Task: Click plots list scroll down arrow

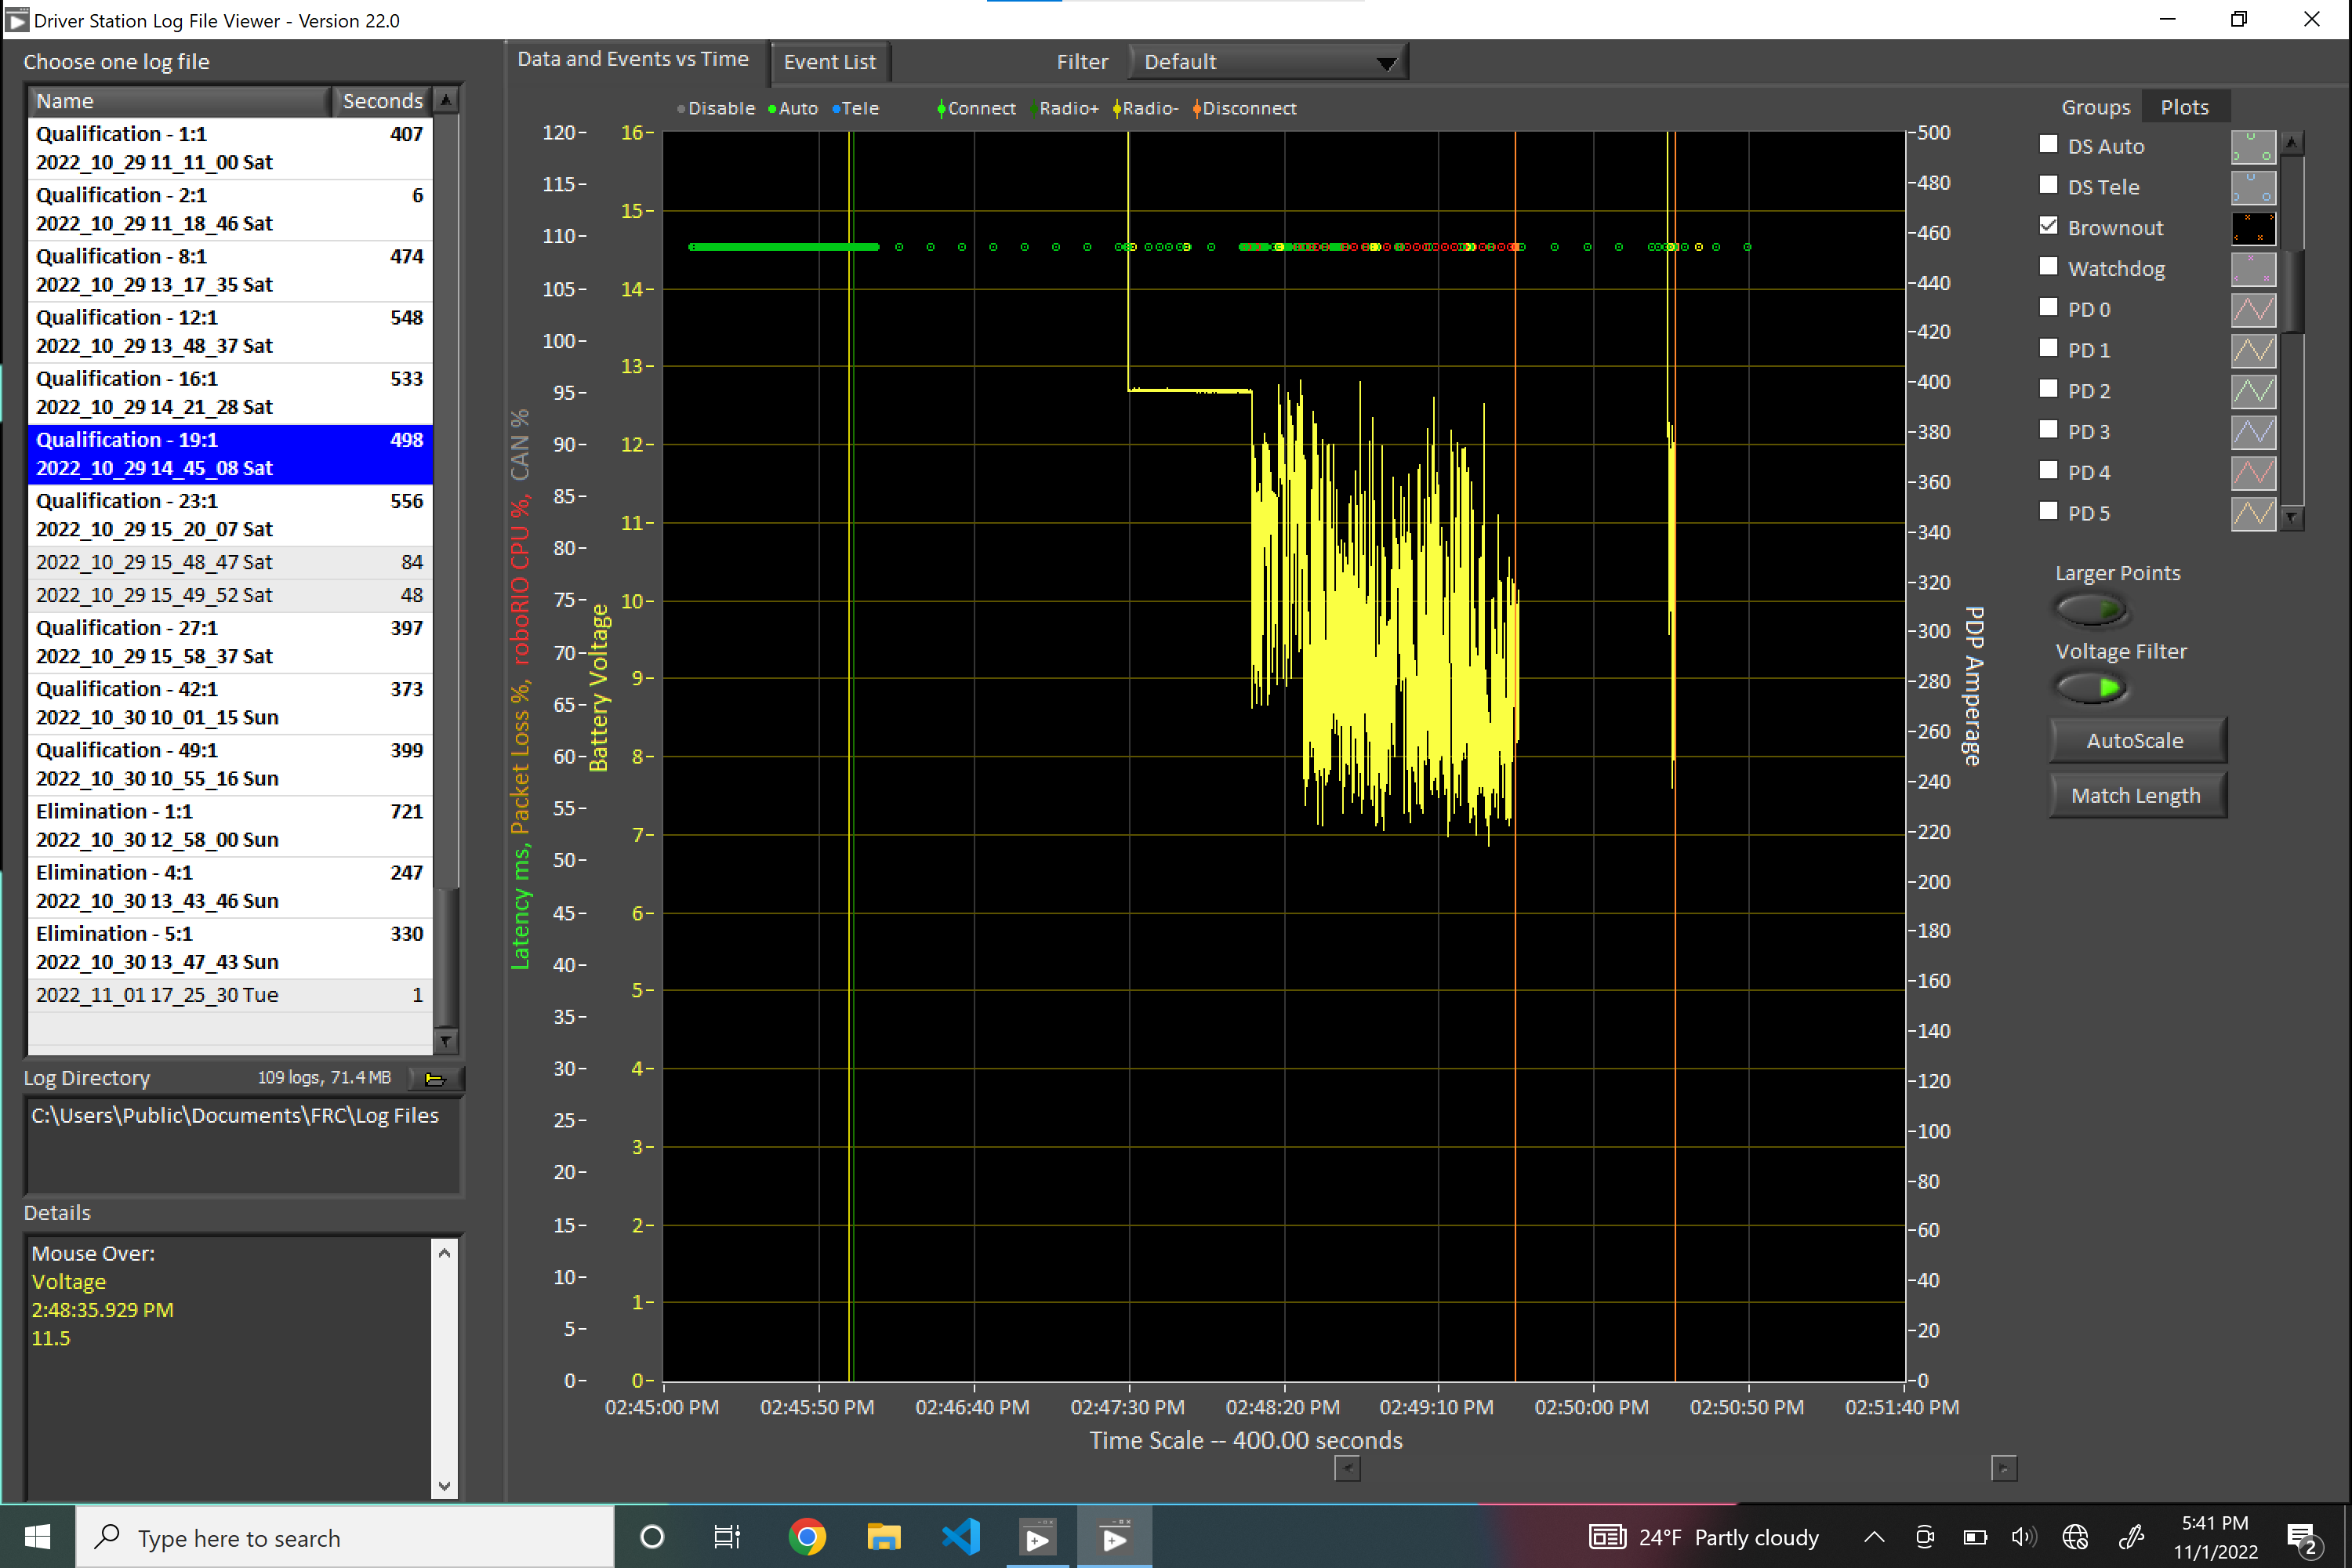Action: point(2292,518)
